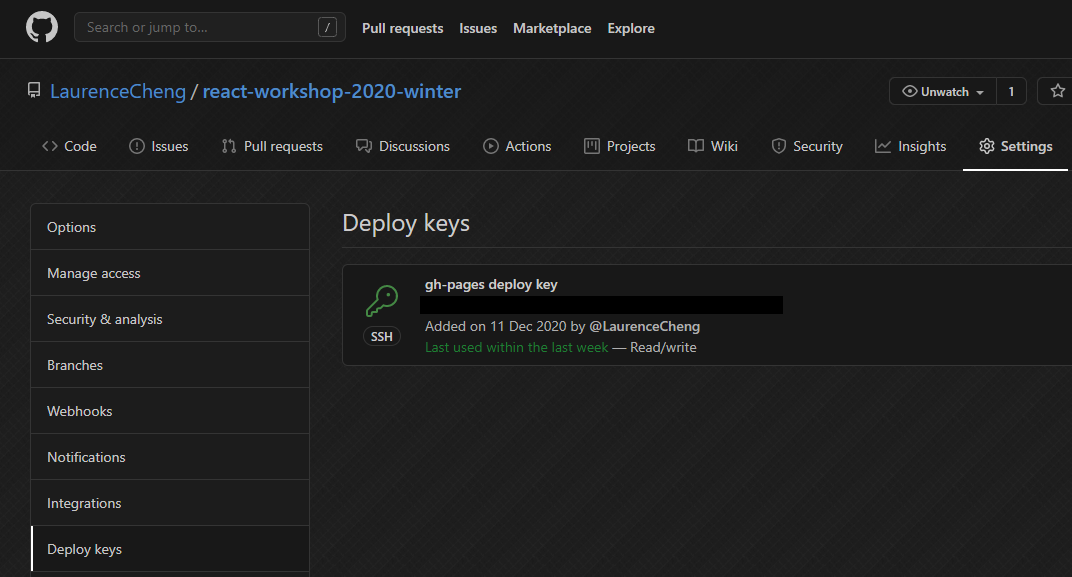Viewport: 1072px width, 577px height.
Task: Open Manage access settings
Action: tap(170, 273)
